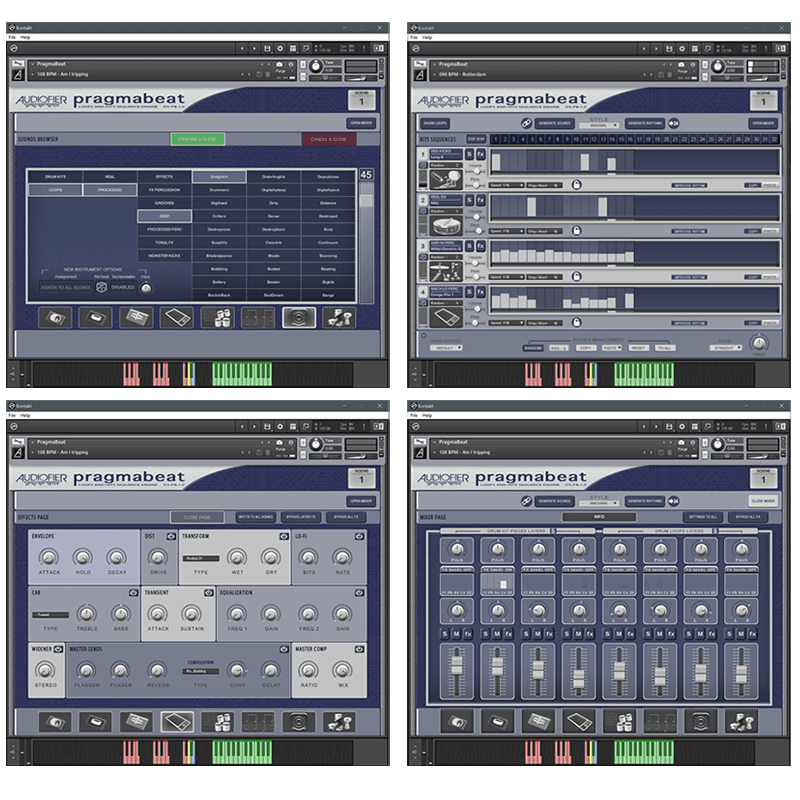
Task: Select DRUM KITS category in Sounds Browser
Action: 55,177
